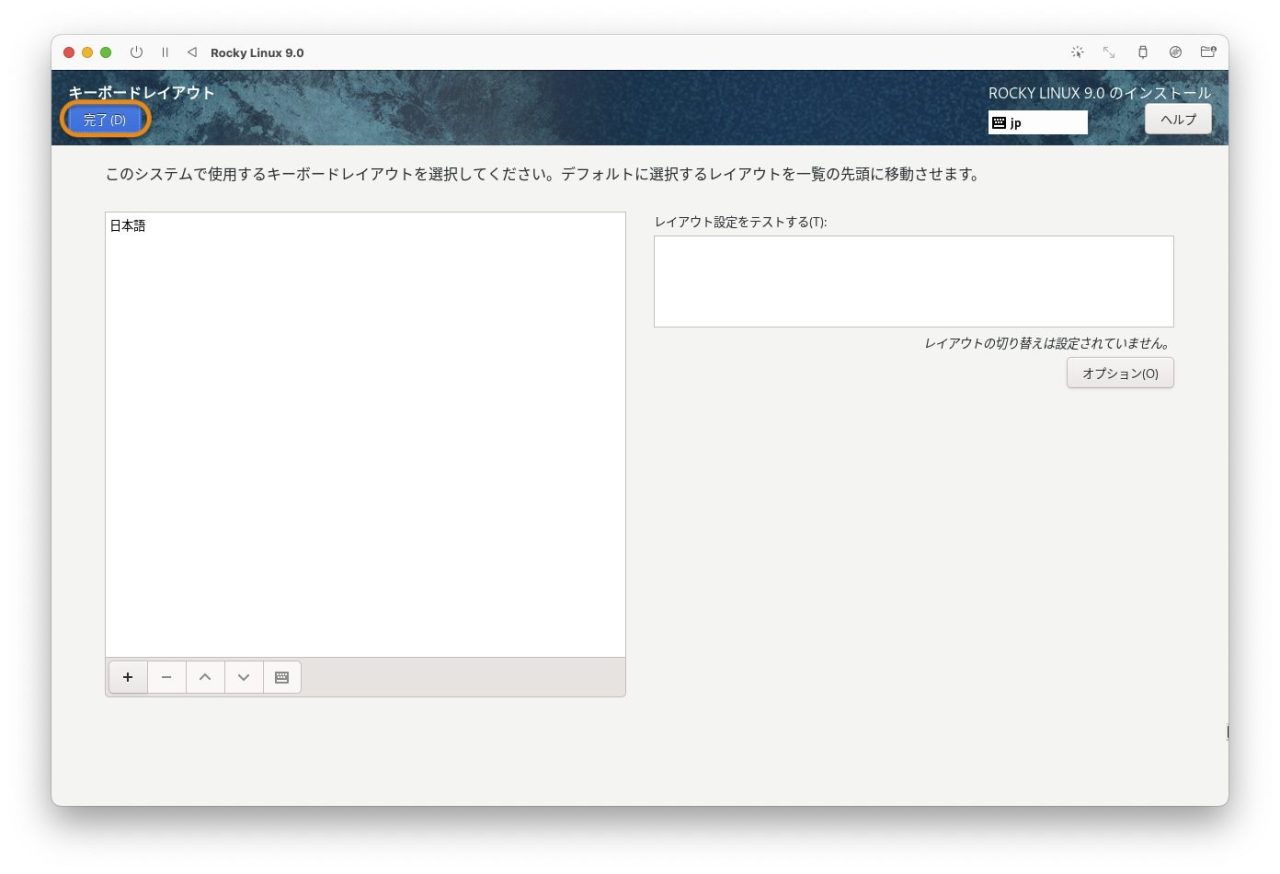Open shared folder settings in VM toolbar
This screenshot has height=874, width=1280.
pyautogui.click(x=1206, y=51)
